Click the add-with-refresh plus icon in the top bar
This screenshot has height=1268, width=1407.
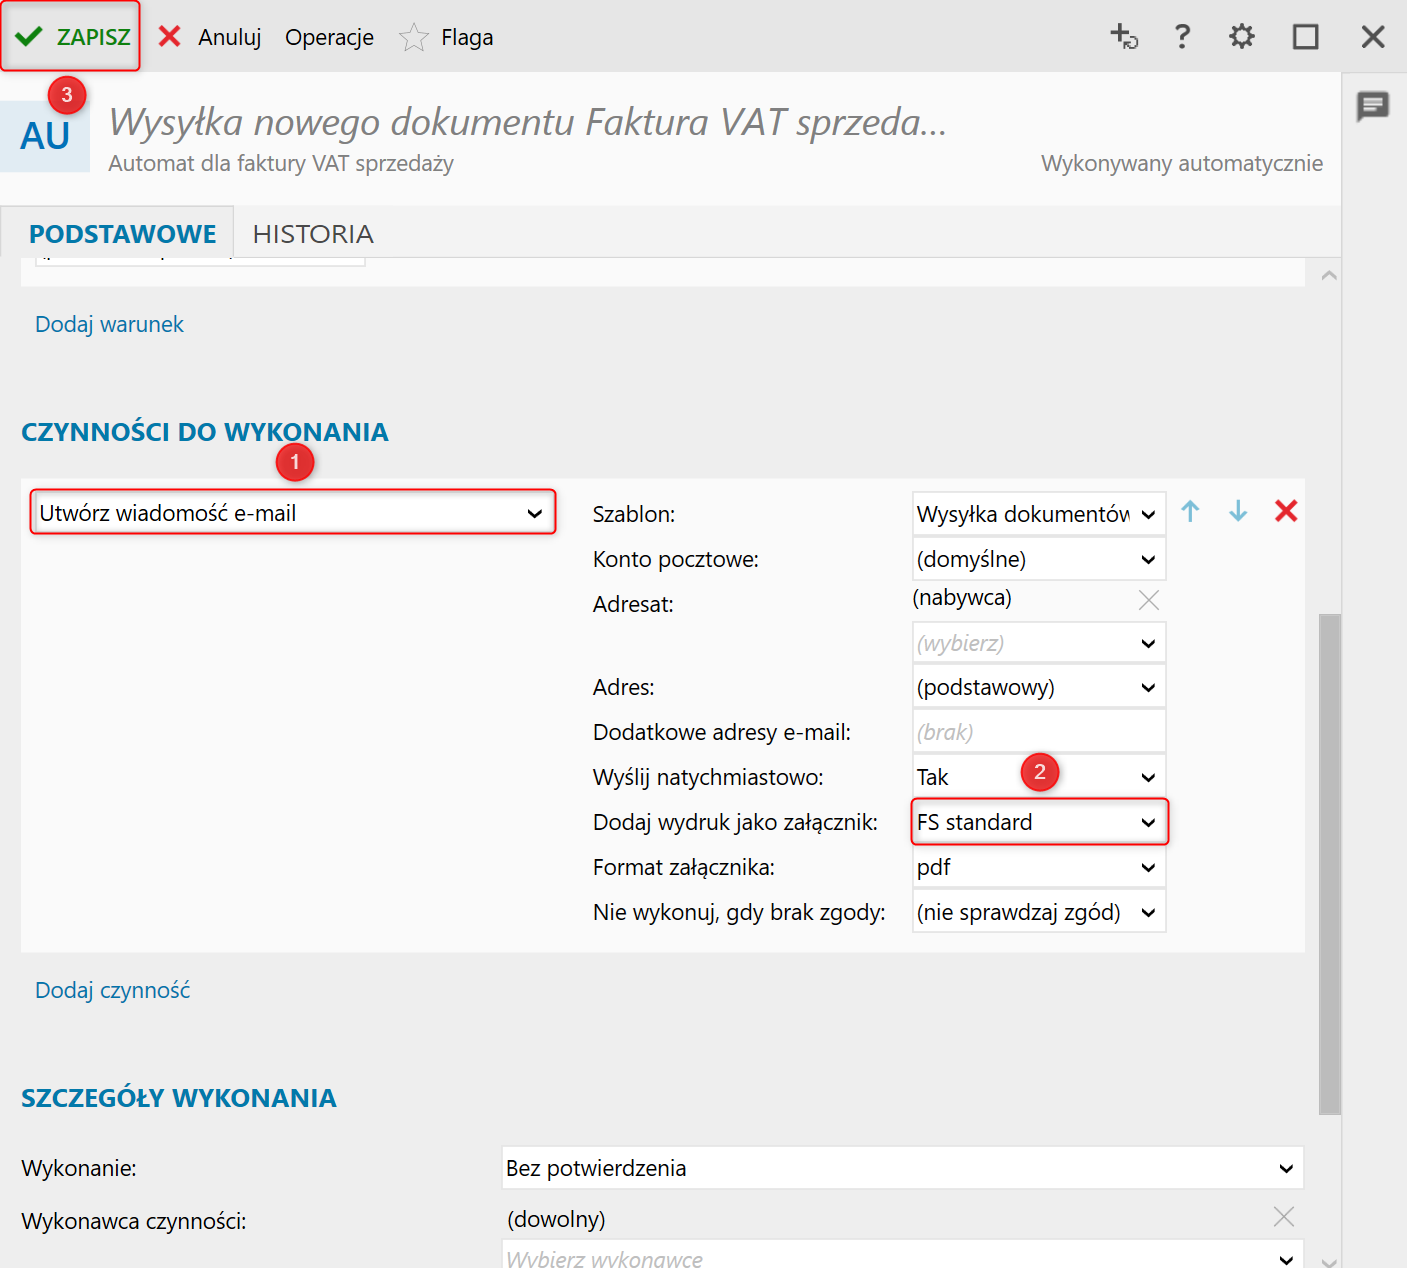pos(1124,37)
